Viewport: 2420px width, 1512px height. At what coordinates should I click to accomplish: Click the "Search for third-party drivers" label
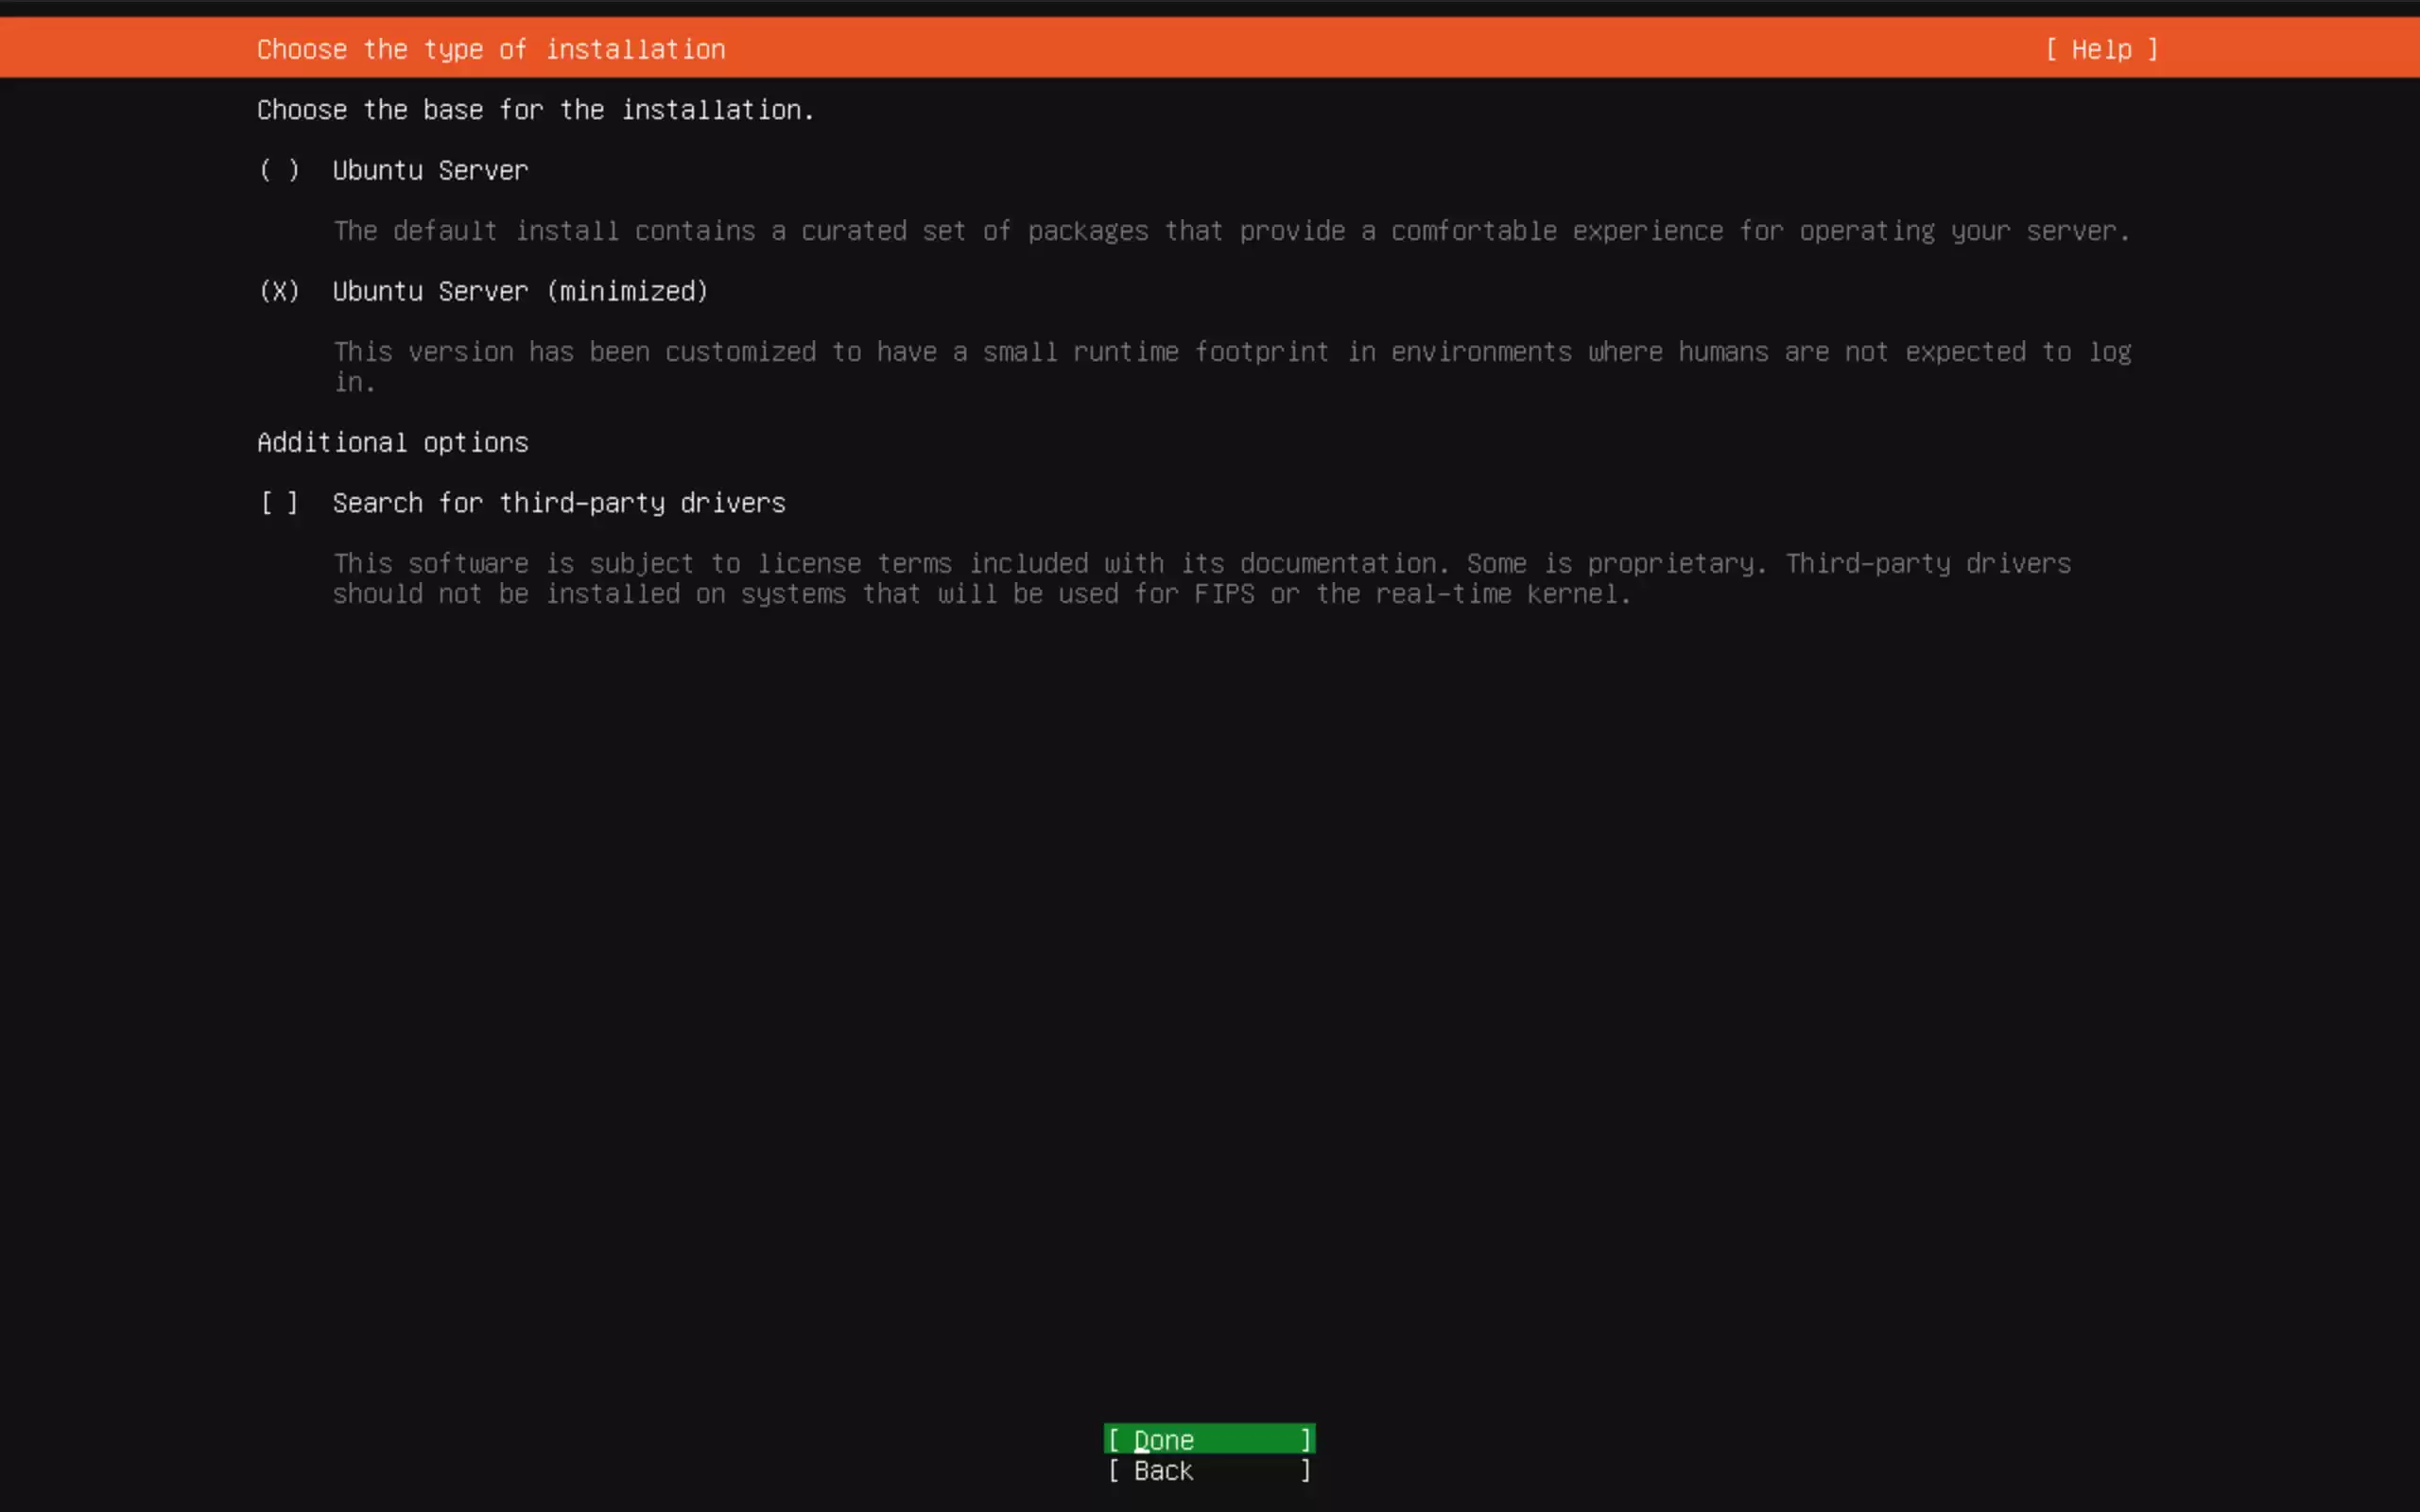click(559, 503)
